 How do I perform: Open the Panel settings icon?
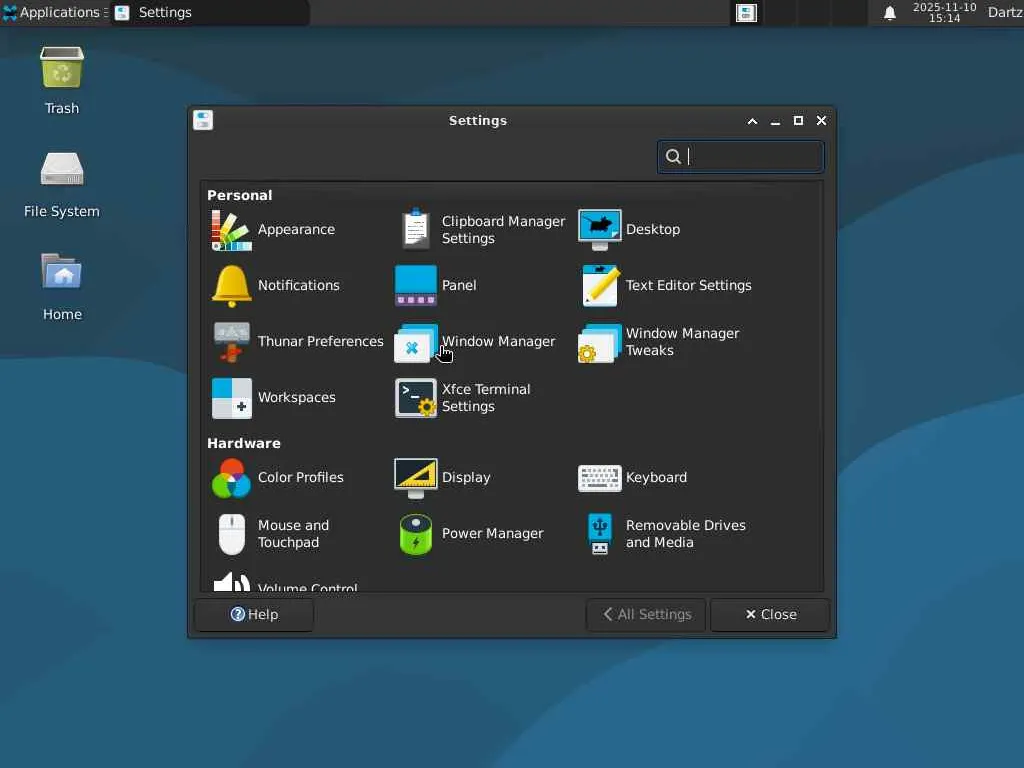pyautogui.click(x=415, y=285)
